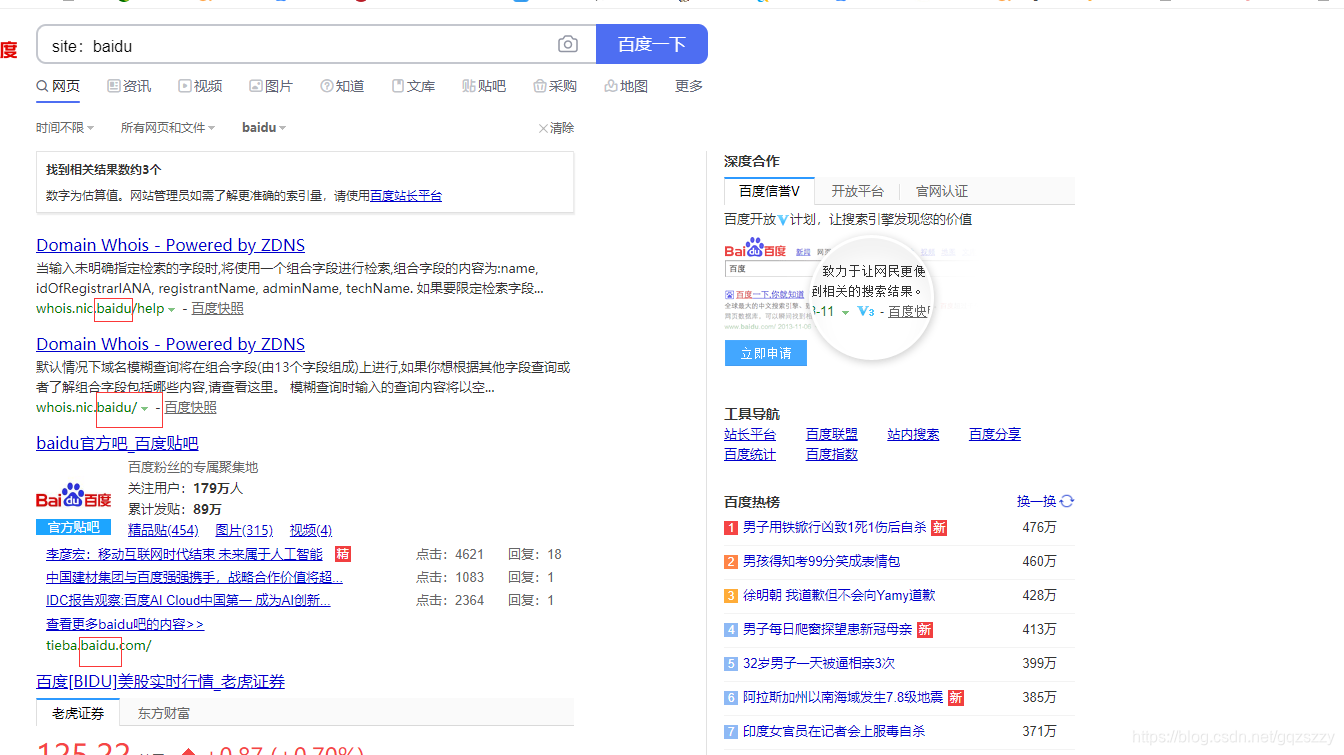This screenshot has height=755, width=1344.
Task: Open the 贴吧 tab
Action: coord(484,86)
